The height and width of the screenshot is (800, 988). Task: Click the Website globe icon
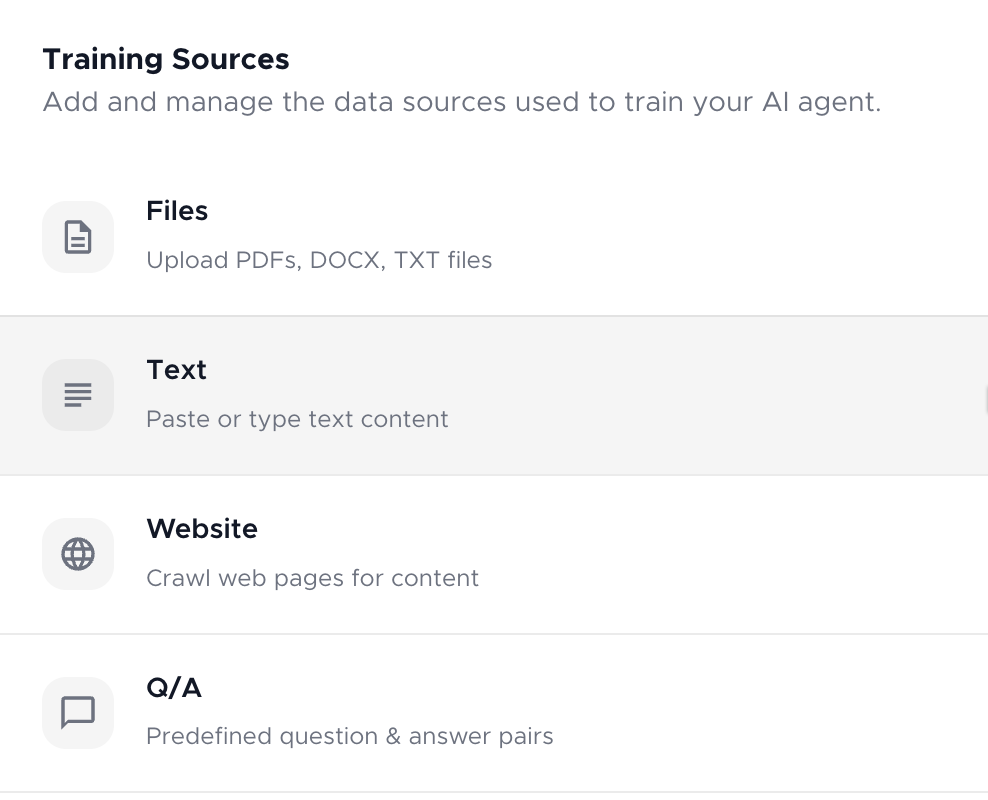click(78, 554)
